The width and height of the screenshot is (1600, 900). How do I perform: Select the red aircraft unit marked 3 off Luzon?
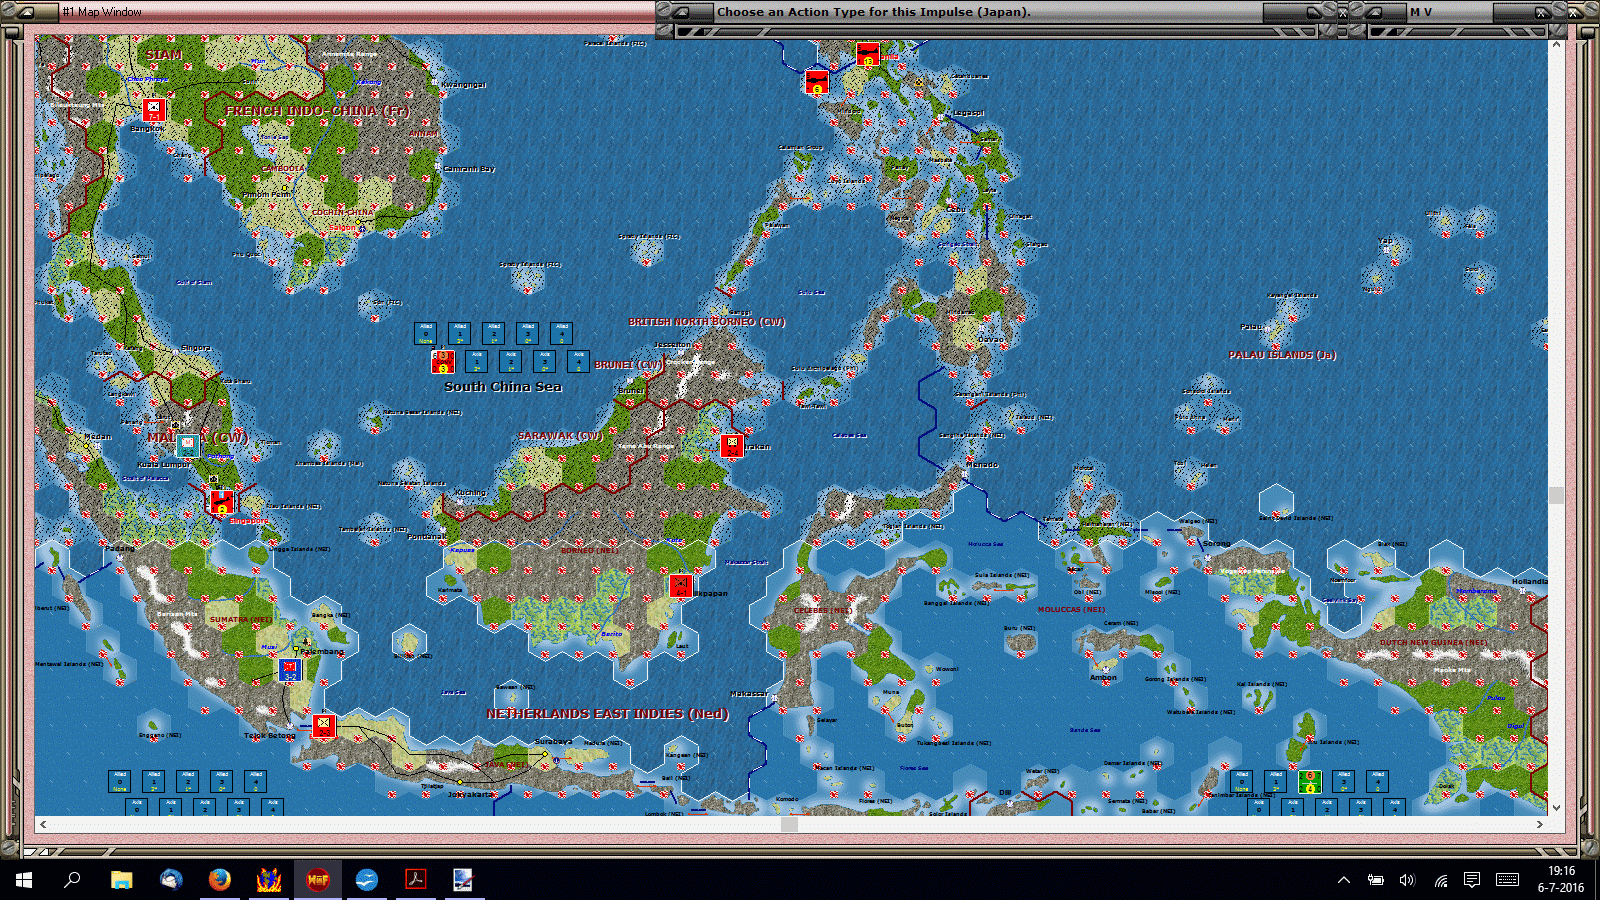coord(817,82)
